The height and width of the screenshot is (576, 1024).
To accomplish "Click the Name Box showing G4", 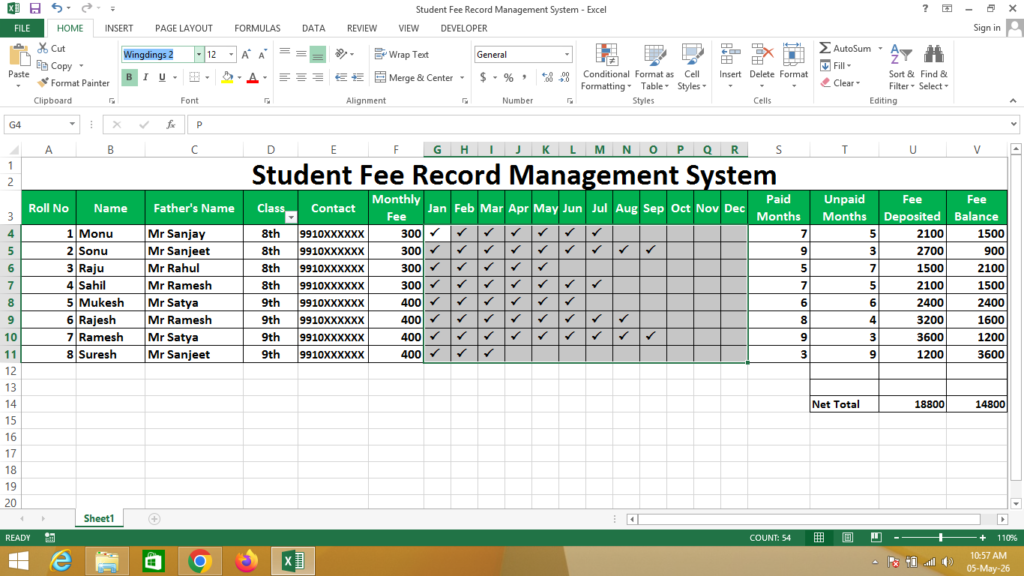I will (36, 124).
